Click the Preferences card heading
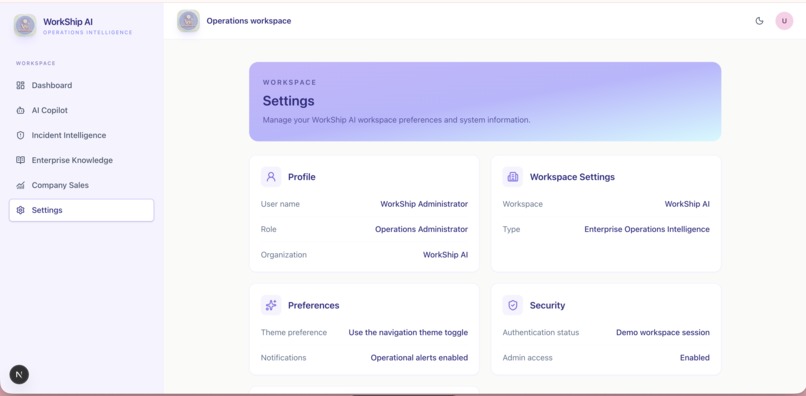The image size is (806, 396). [314, 305]
